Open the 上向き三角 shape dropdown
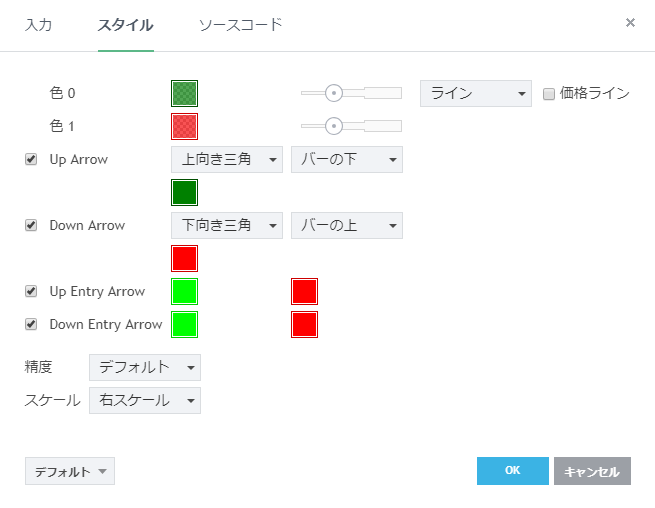The width and height of the screenshot is (655, 508). pos(226,159)
